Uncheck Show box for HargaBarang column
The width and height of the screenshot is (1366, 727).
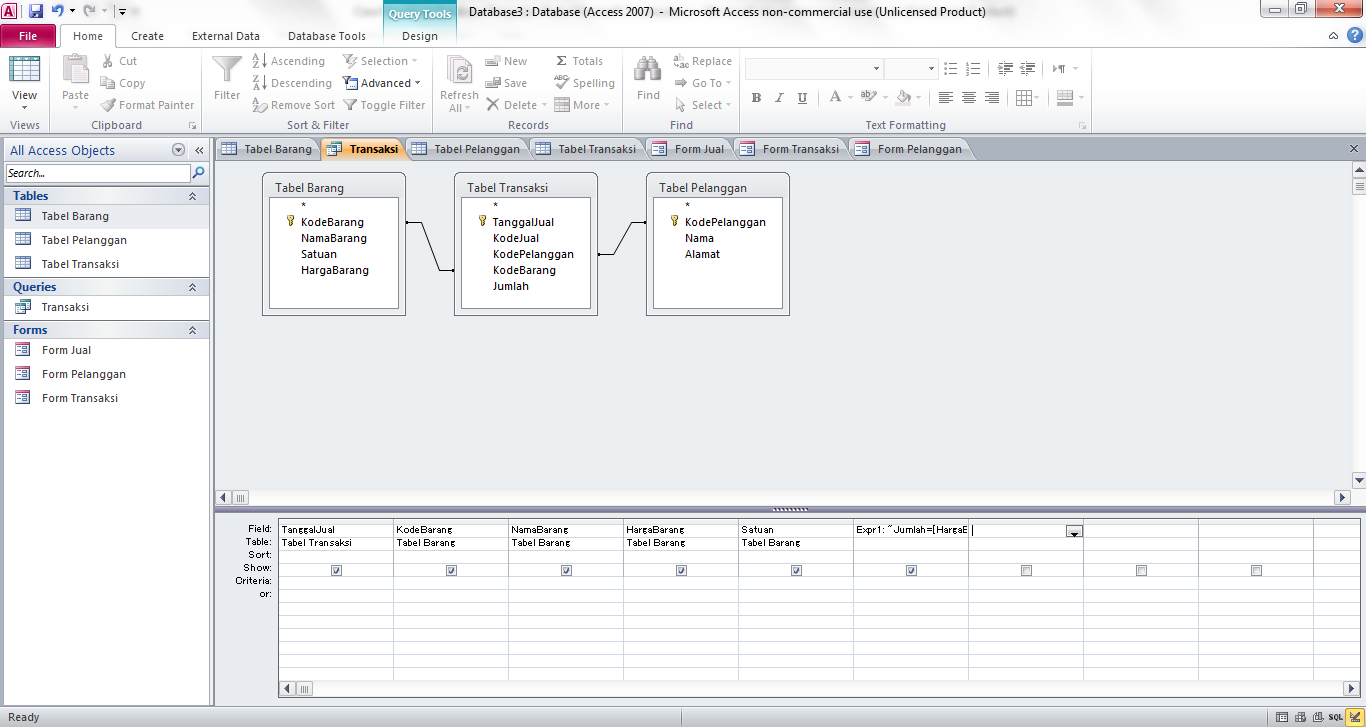pos(681,571)
